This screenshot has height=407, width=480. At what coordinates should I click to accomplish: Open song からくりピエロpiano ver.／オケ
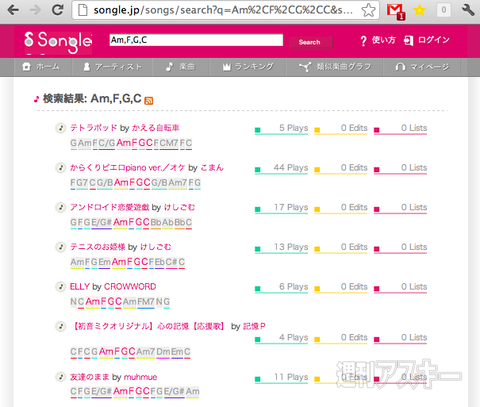tap(127, 167)
